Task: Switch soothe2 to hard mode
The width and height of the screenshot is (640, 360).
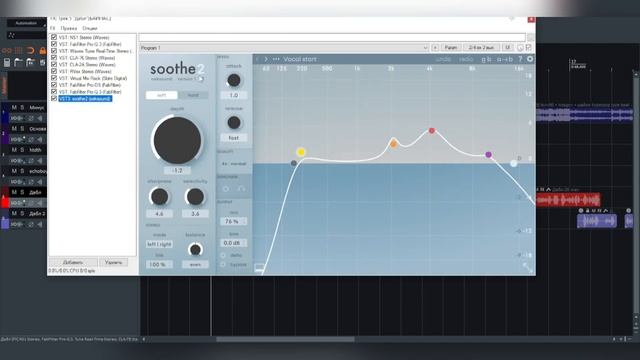Action: point(193,95)
